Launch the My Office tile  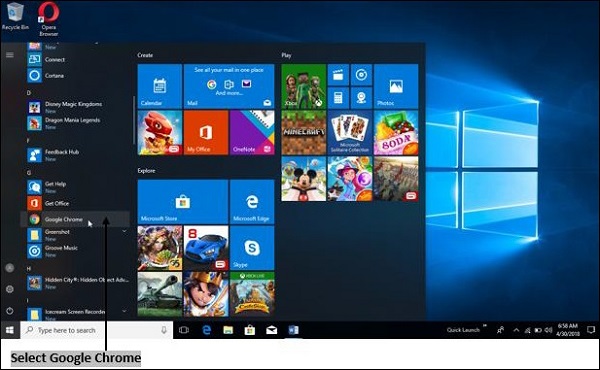point(206,132)
